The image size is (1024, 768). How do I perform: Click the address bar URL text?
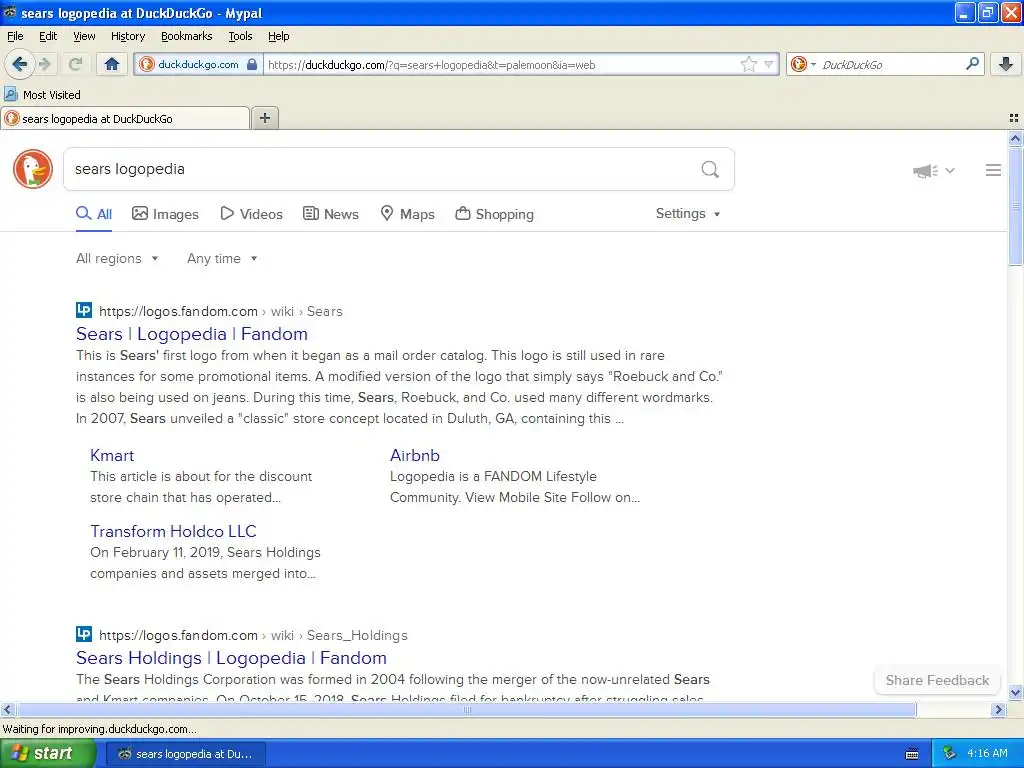[x=431, y=65]
